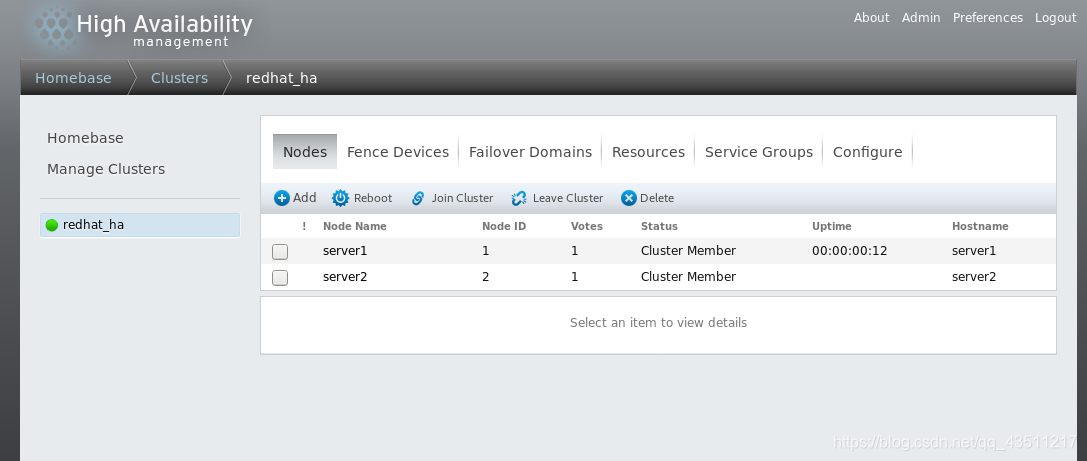1087x461 pixels.
Task: Click the green status dot beside redhat_ha
Action: pos(52,225)
